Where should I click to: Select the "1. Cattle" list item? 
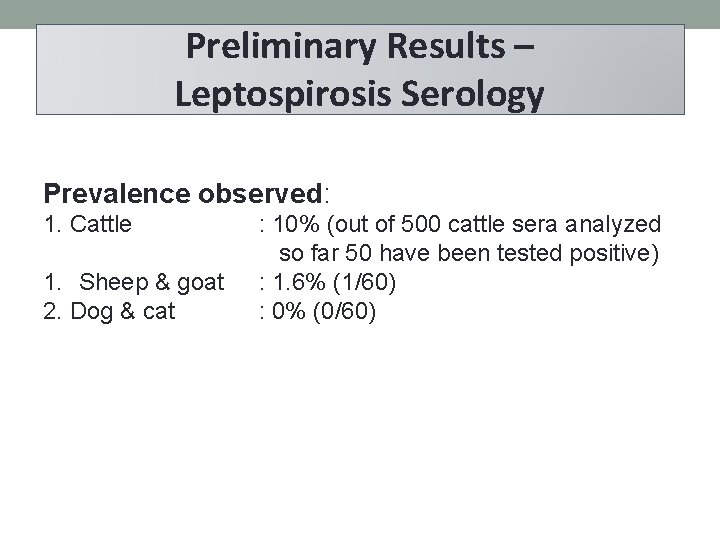coord(88,224)
